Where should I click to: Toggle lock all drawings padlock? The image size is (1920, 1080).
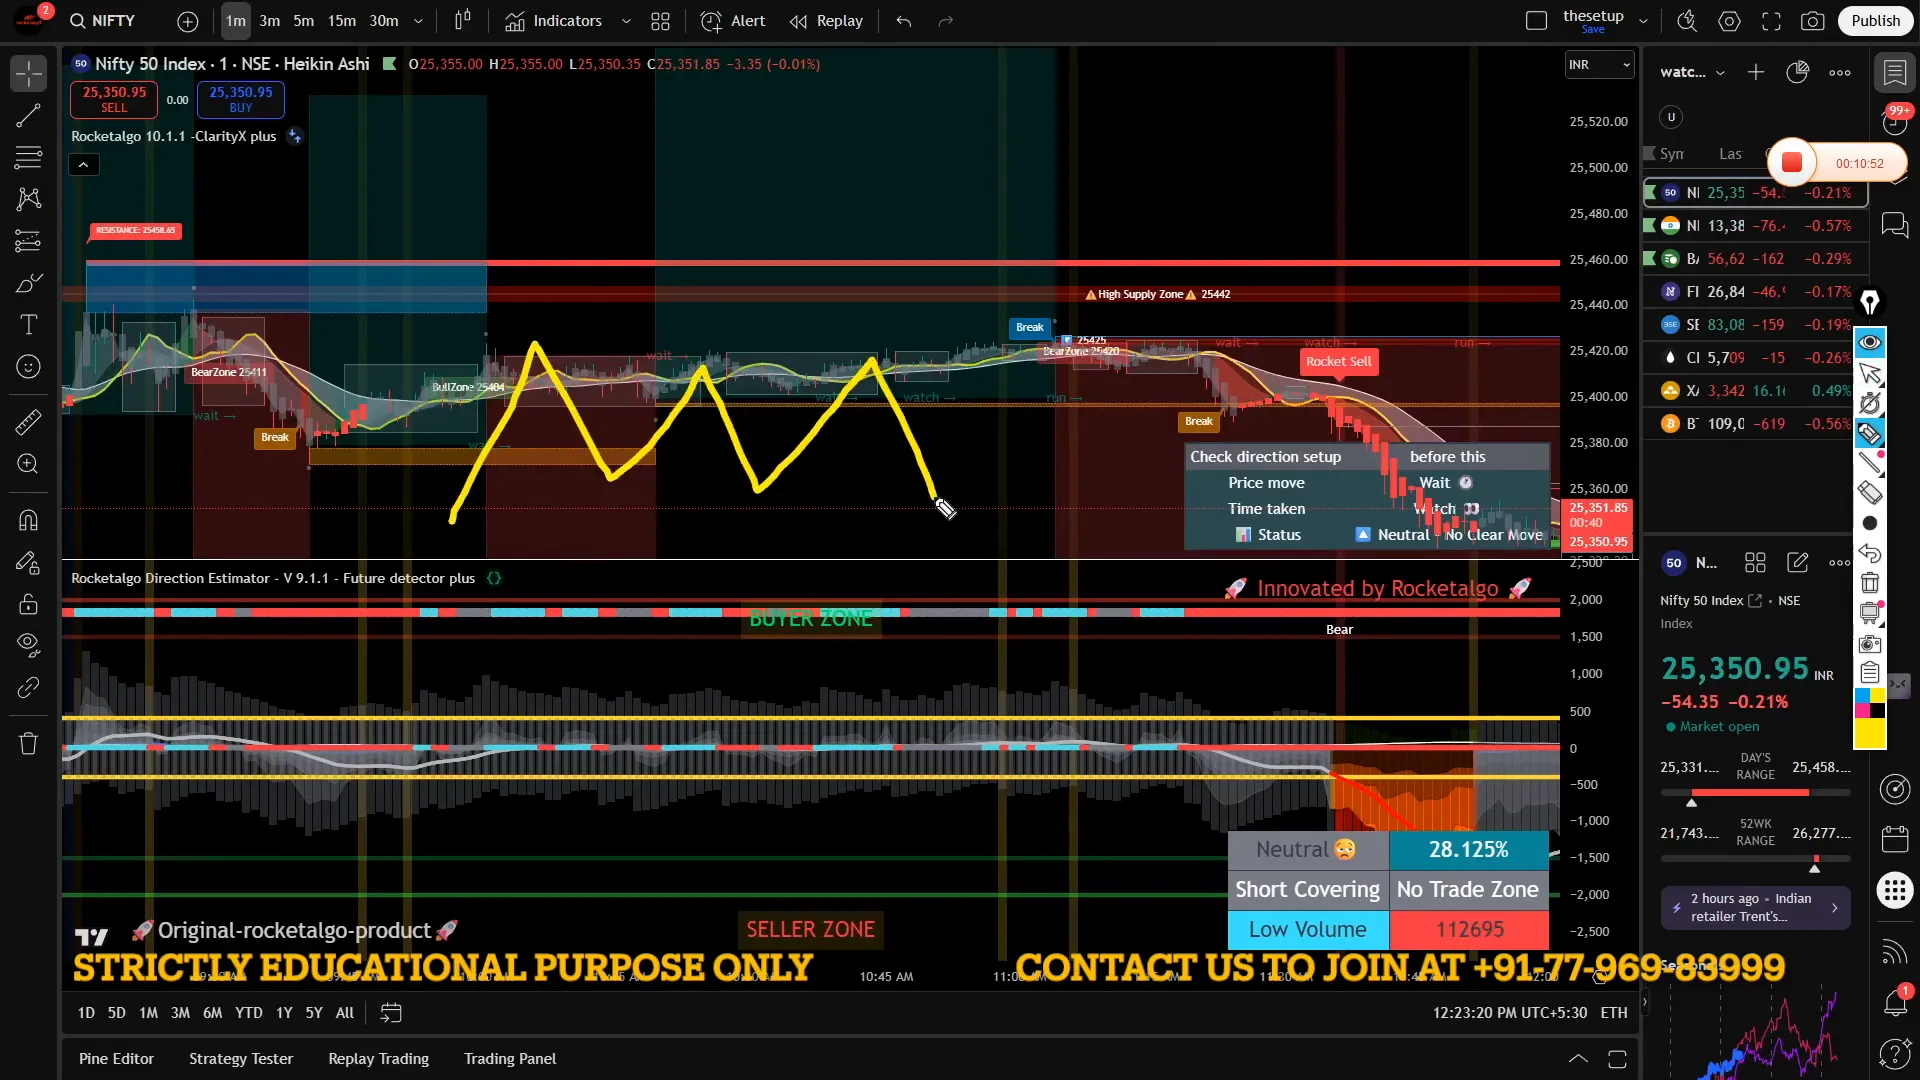(28, 604)
